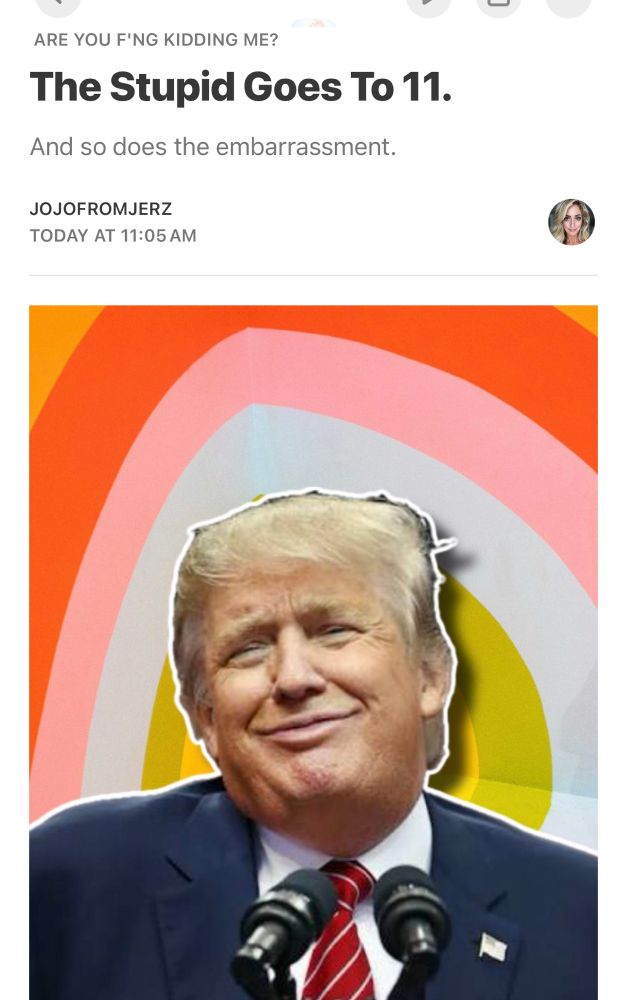Tap the small publication logo at top center
The height and width of the screenshot is (1000, 627).
pyautogui.click(x=313, y=23)
